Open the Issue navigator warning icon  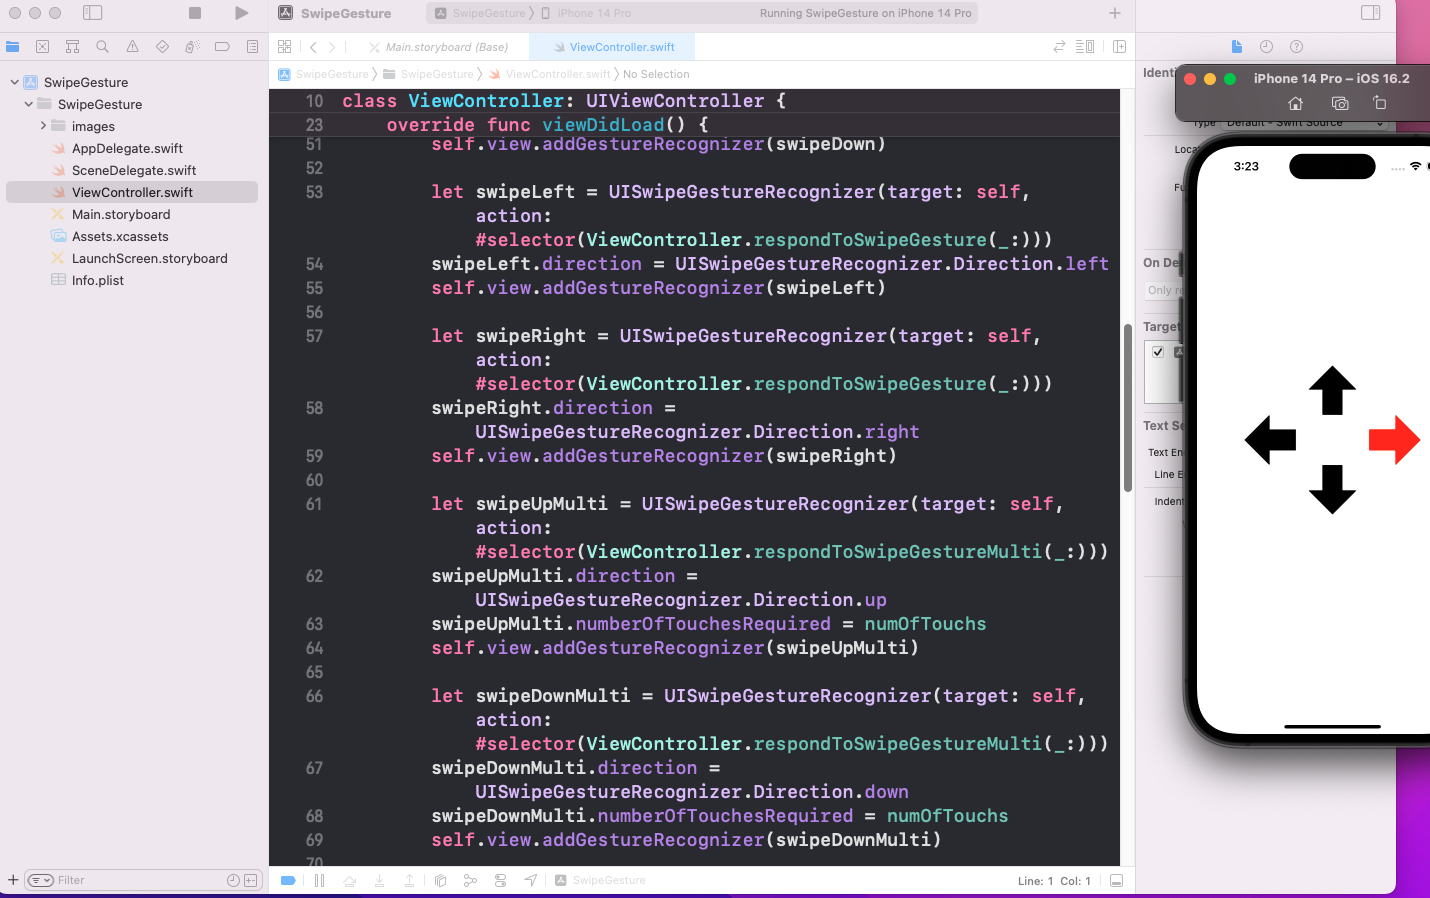[132, 46]
